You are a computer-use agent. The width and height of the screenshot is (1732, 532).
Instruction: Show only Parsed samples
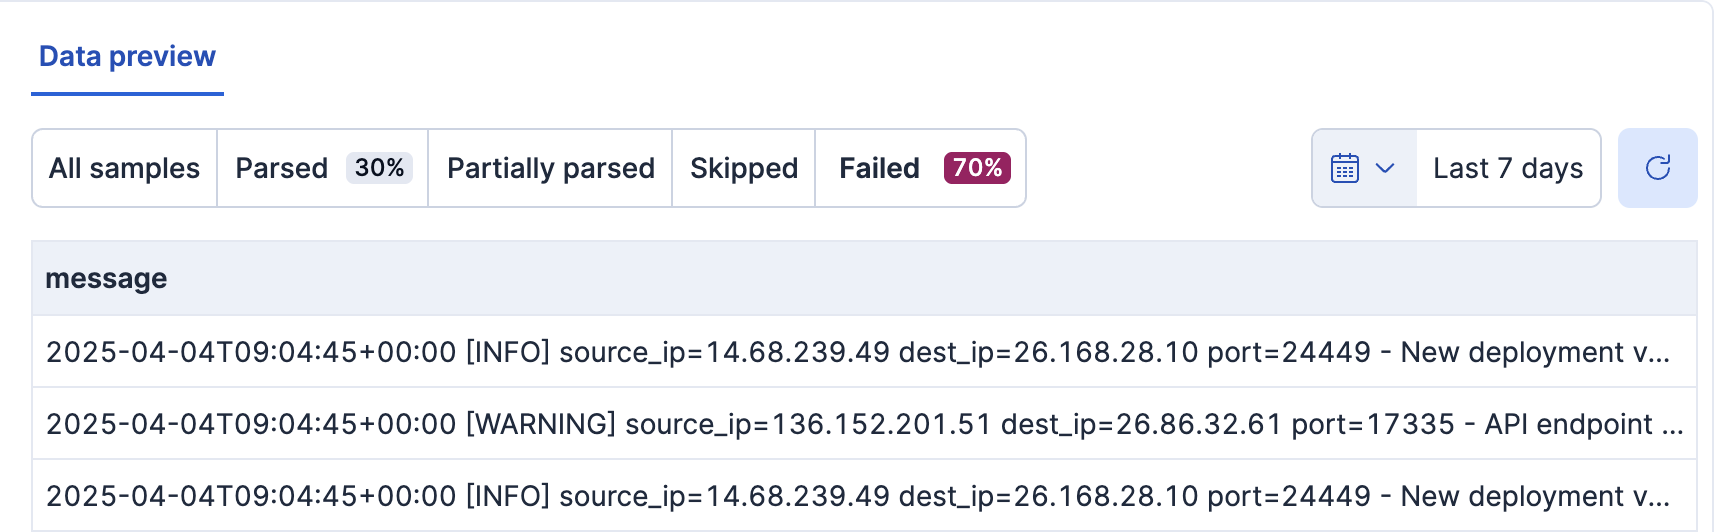[x=281, y=168]
